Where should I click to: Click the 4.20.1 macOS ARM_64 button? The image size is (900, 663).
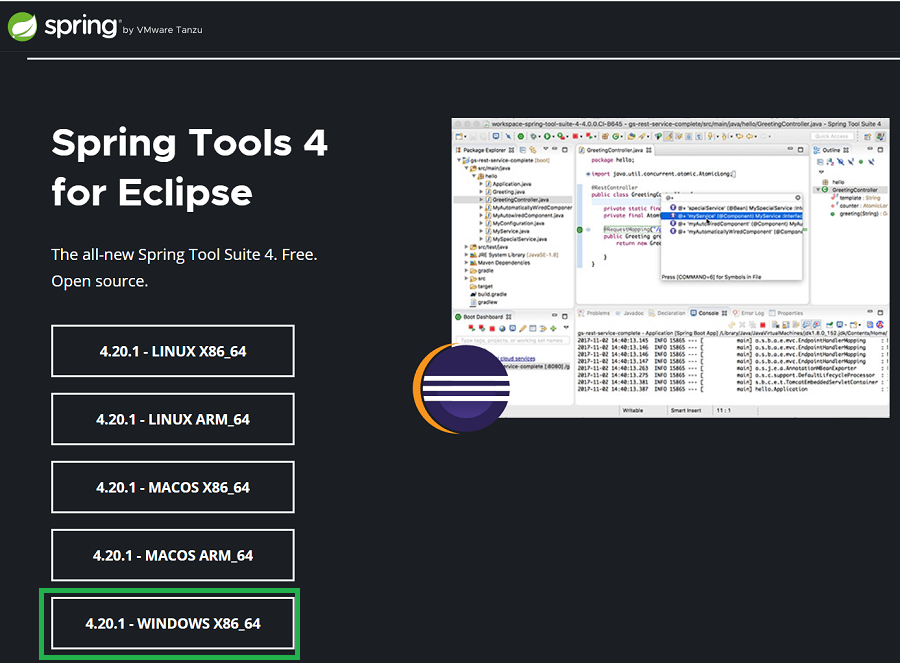173,556
